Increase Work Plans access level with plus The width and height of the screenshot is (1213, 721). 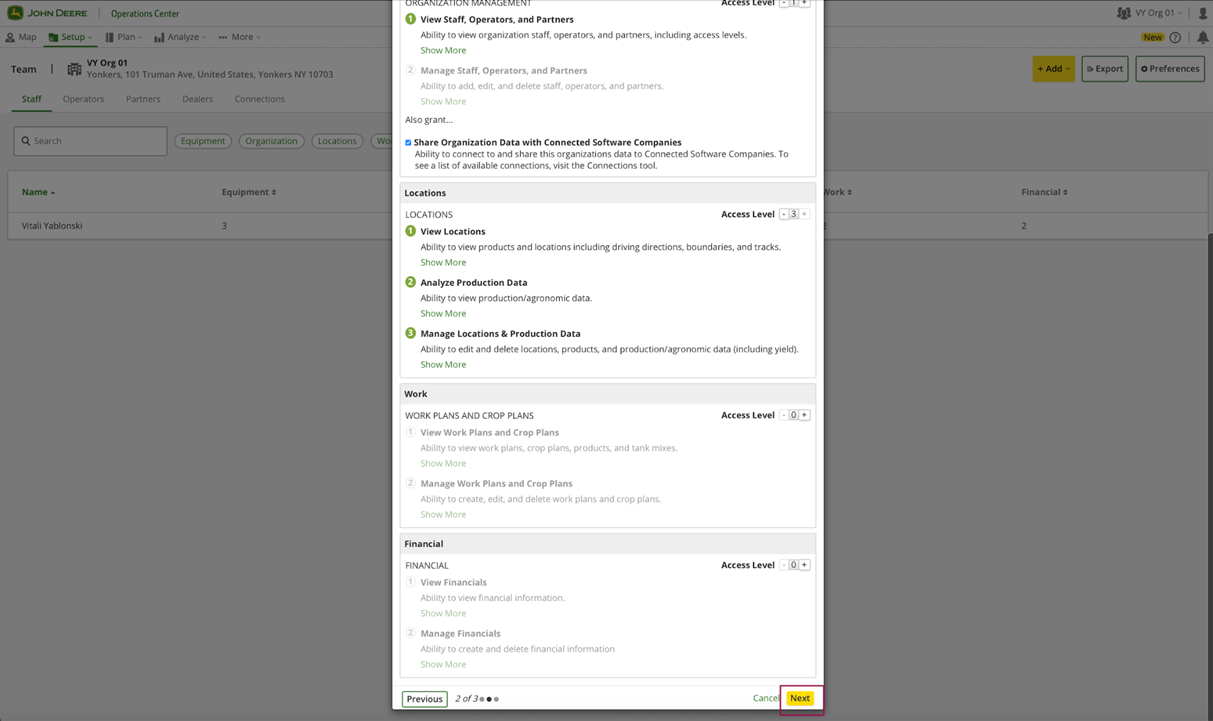pyautogui.click(x=804, y=415)
